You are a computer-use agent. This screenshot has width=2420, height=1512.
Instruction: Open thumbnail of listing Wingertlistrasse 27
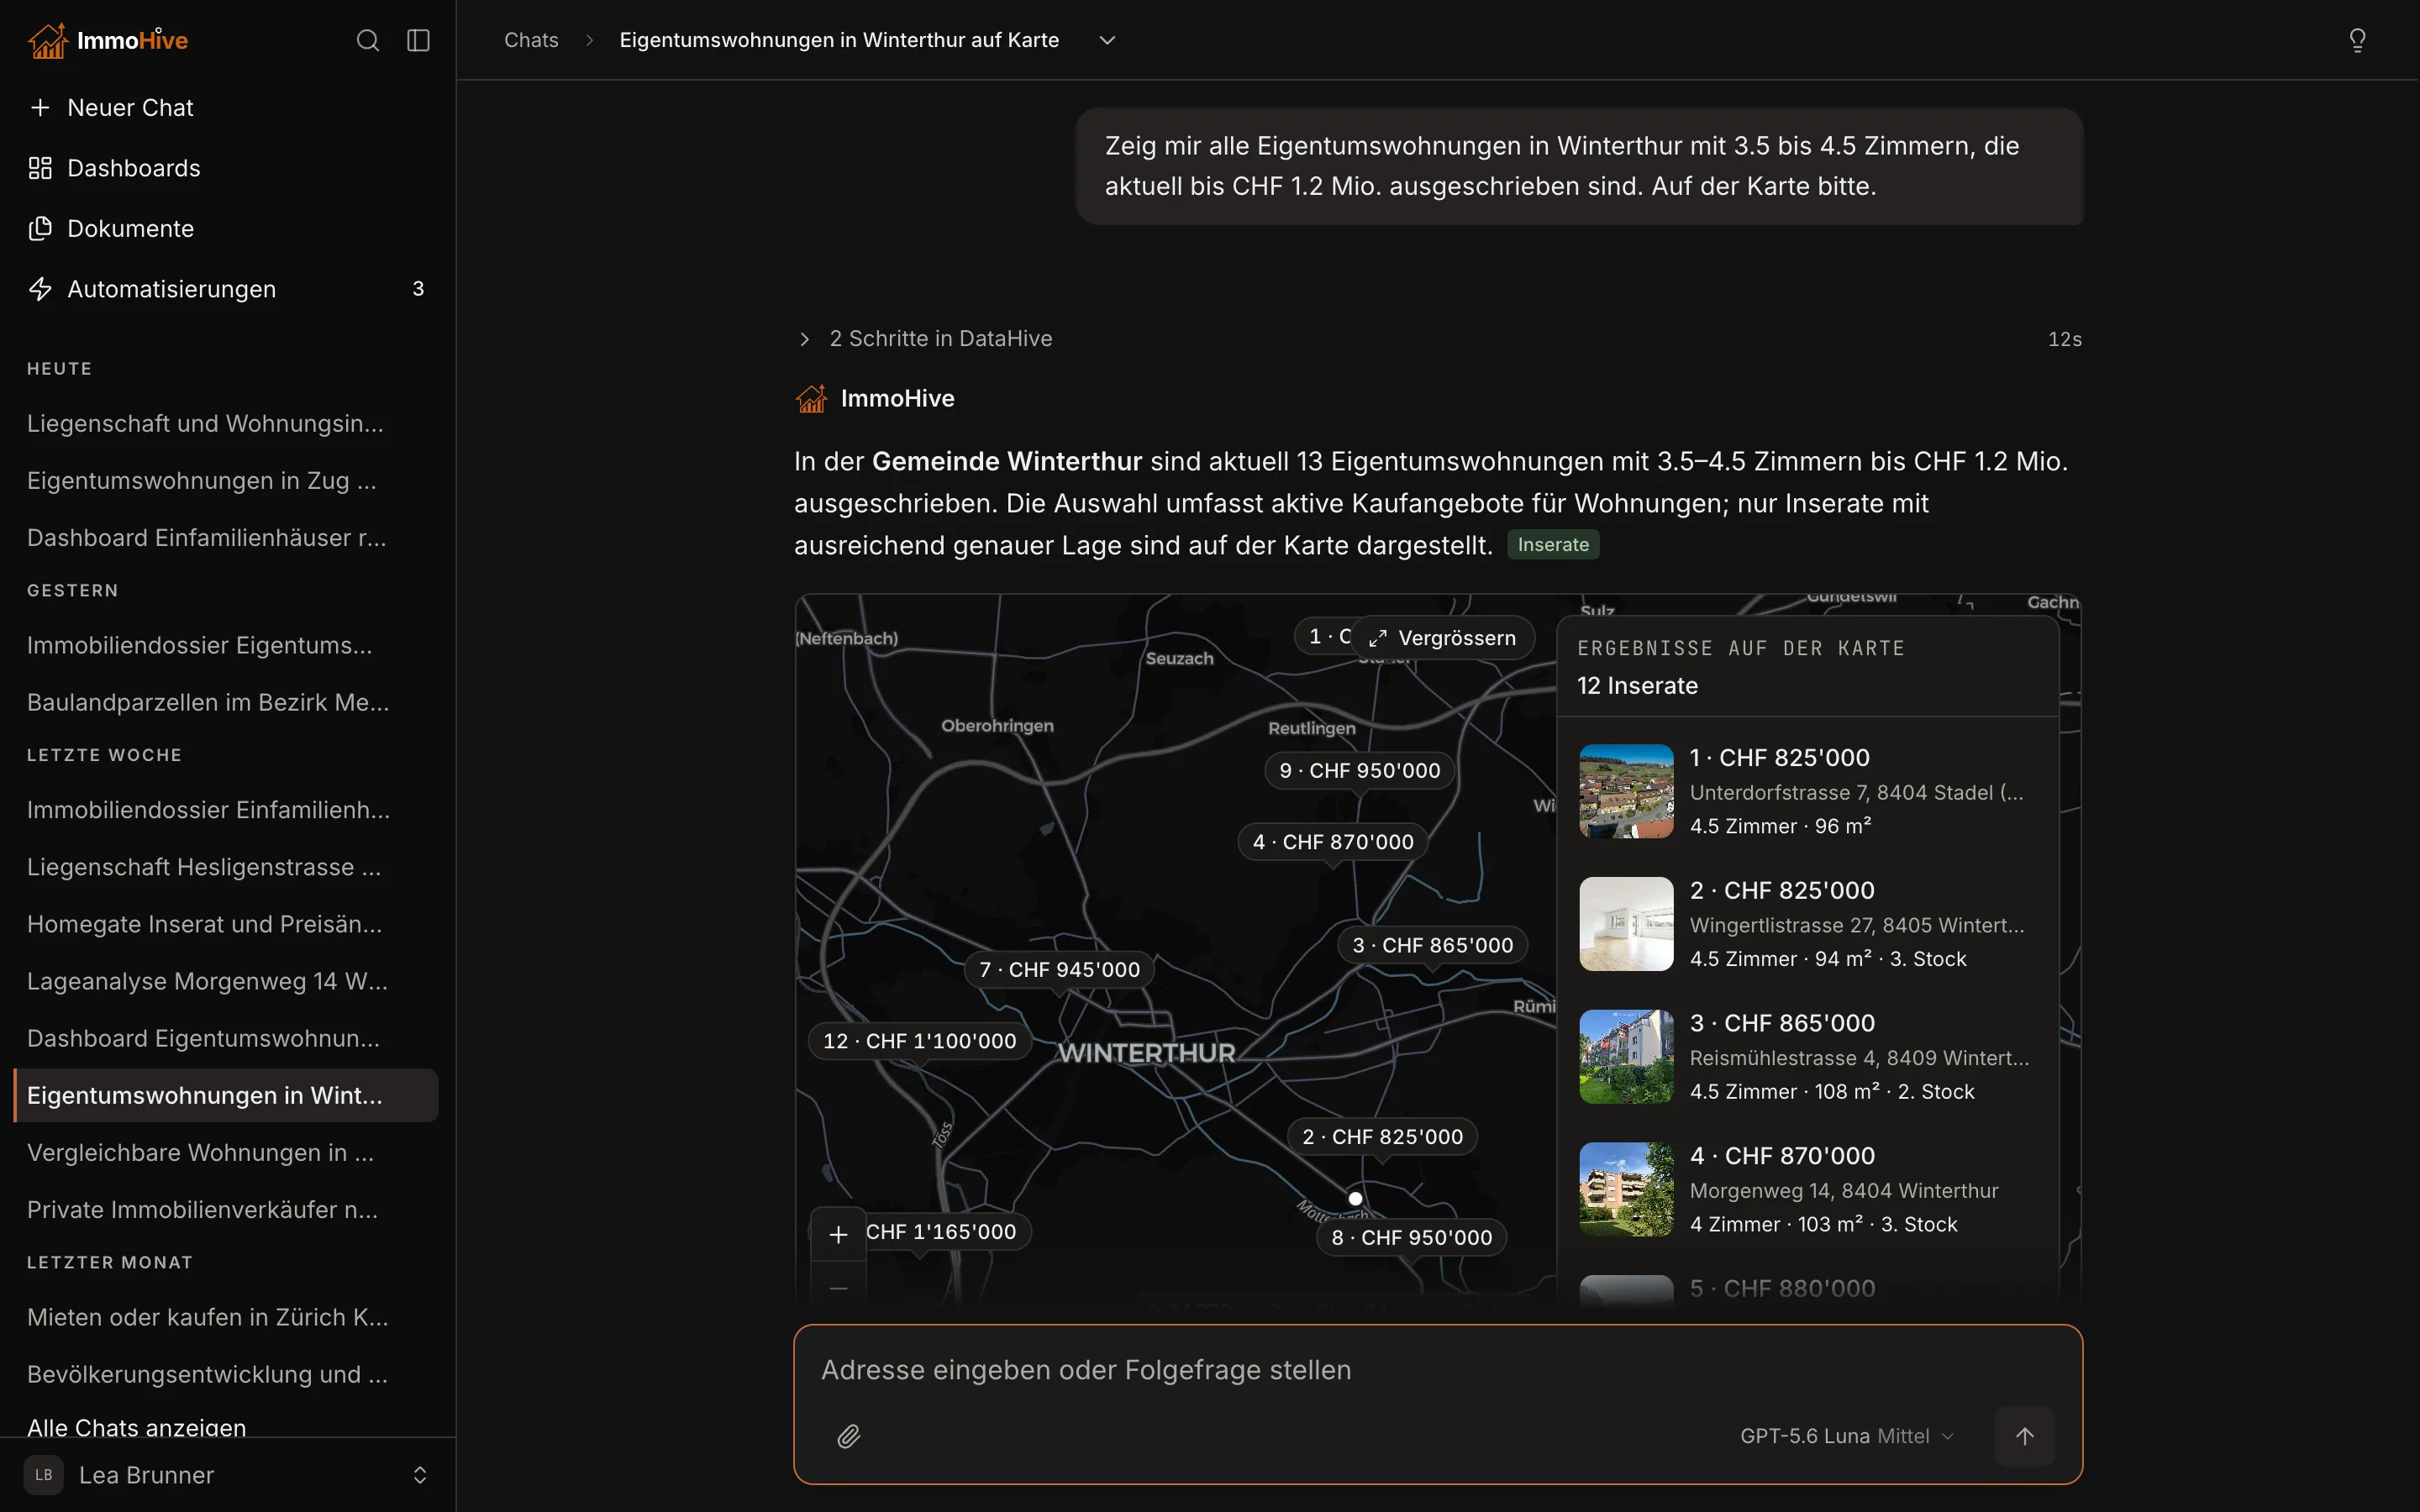[x=1626, y=924]
